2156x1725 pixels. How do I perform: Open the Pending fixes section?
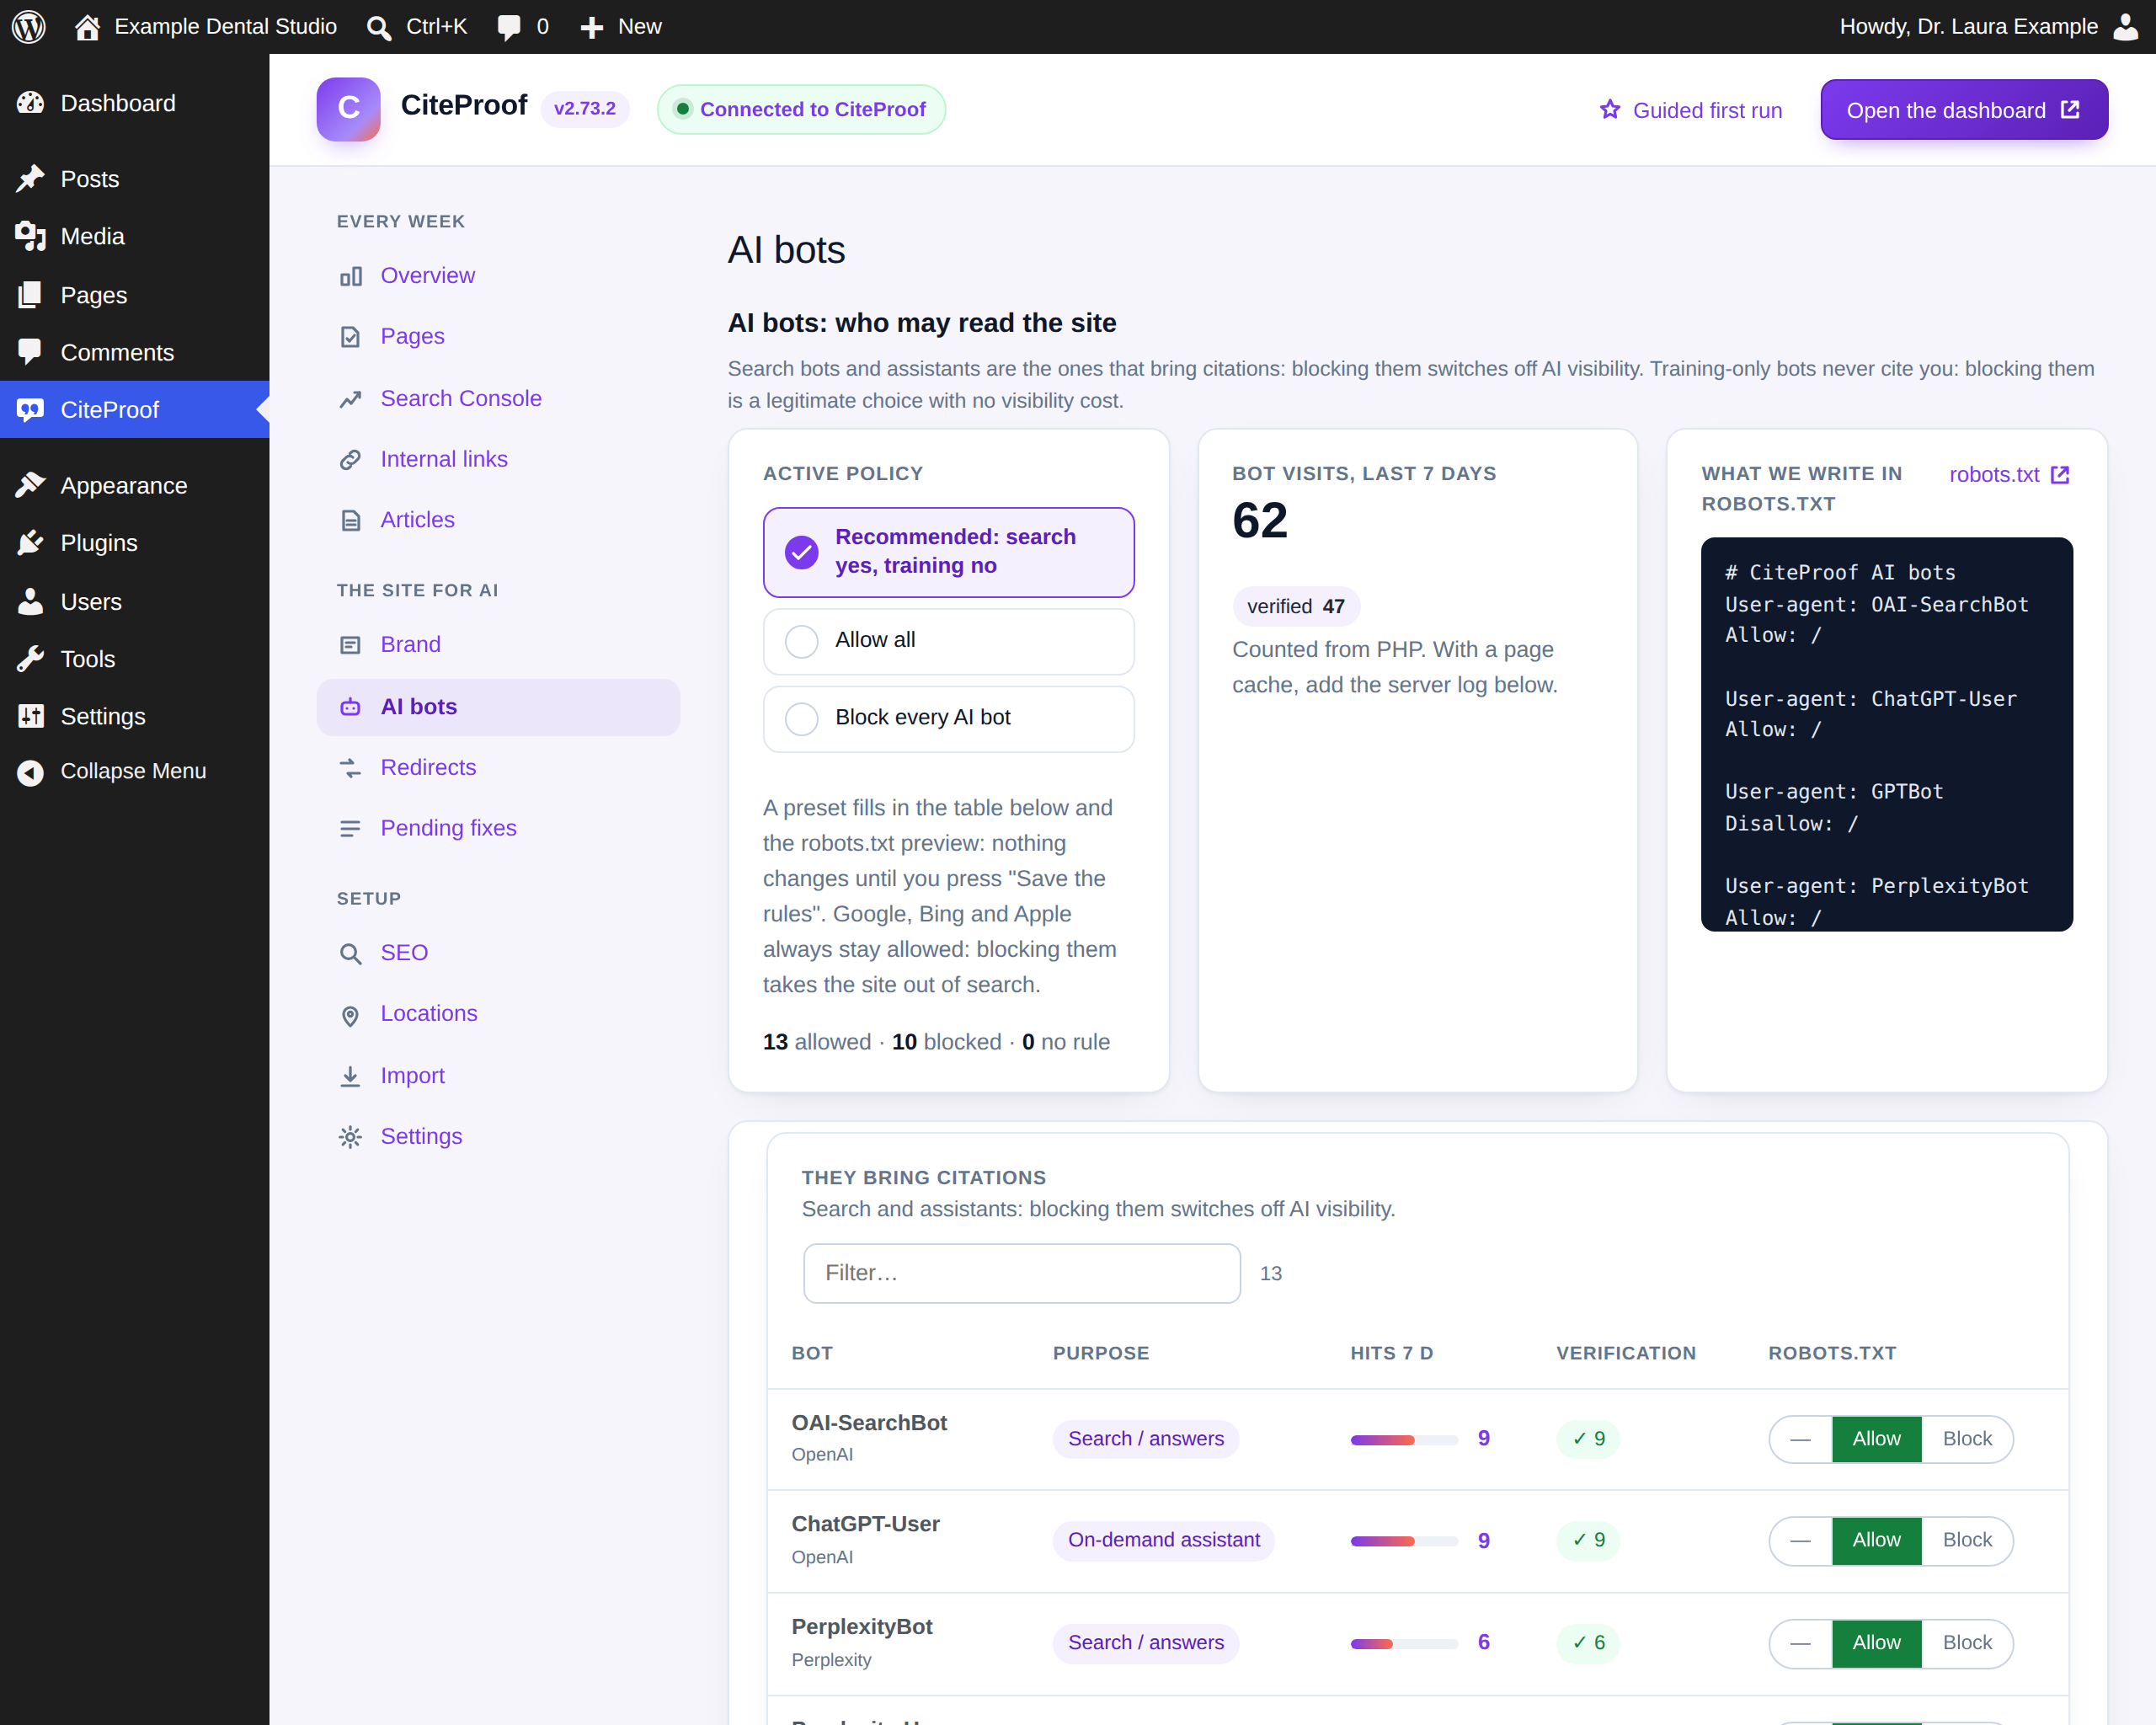coord(498,829)
